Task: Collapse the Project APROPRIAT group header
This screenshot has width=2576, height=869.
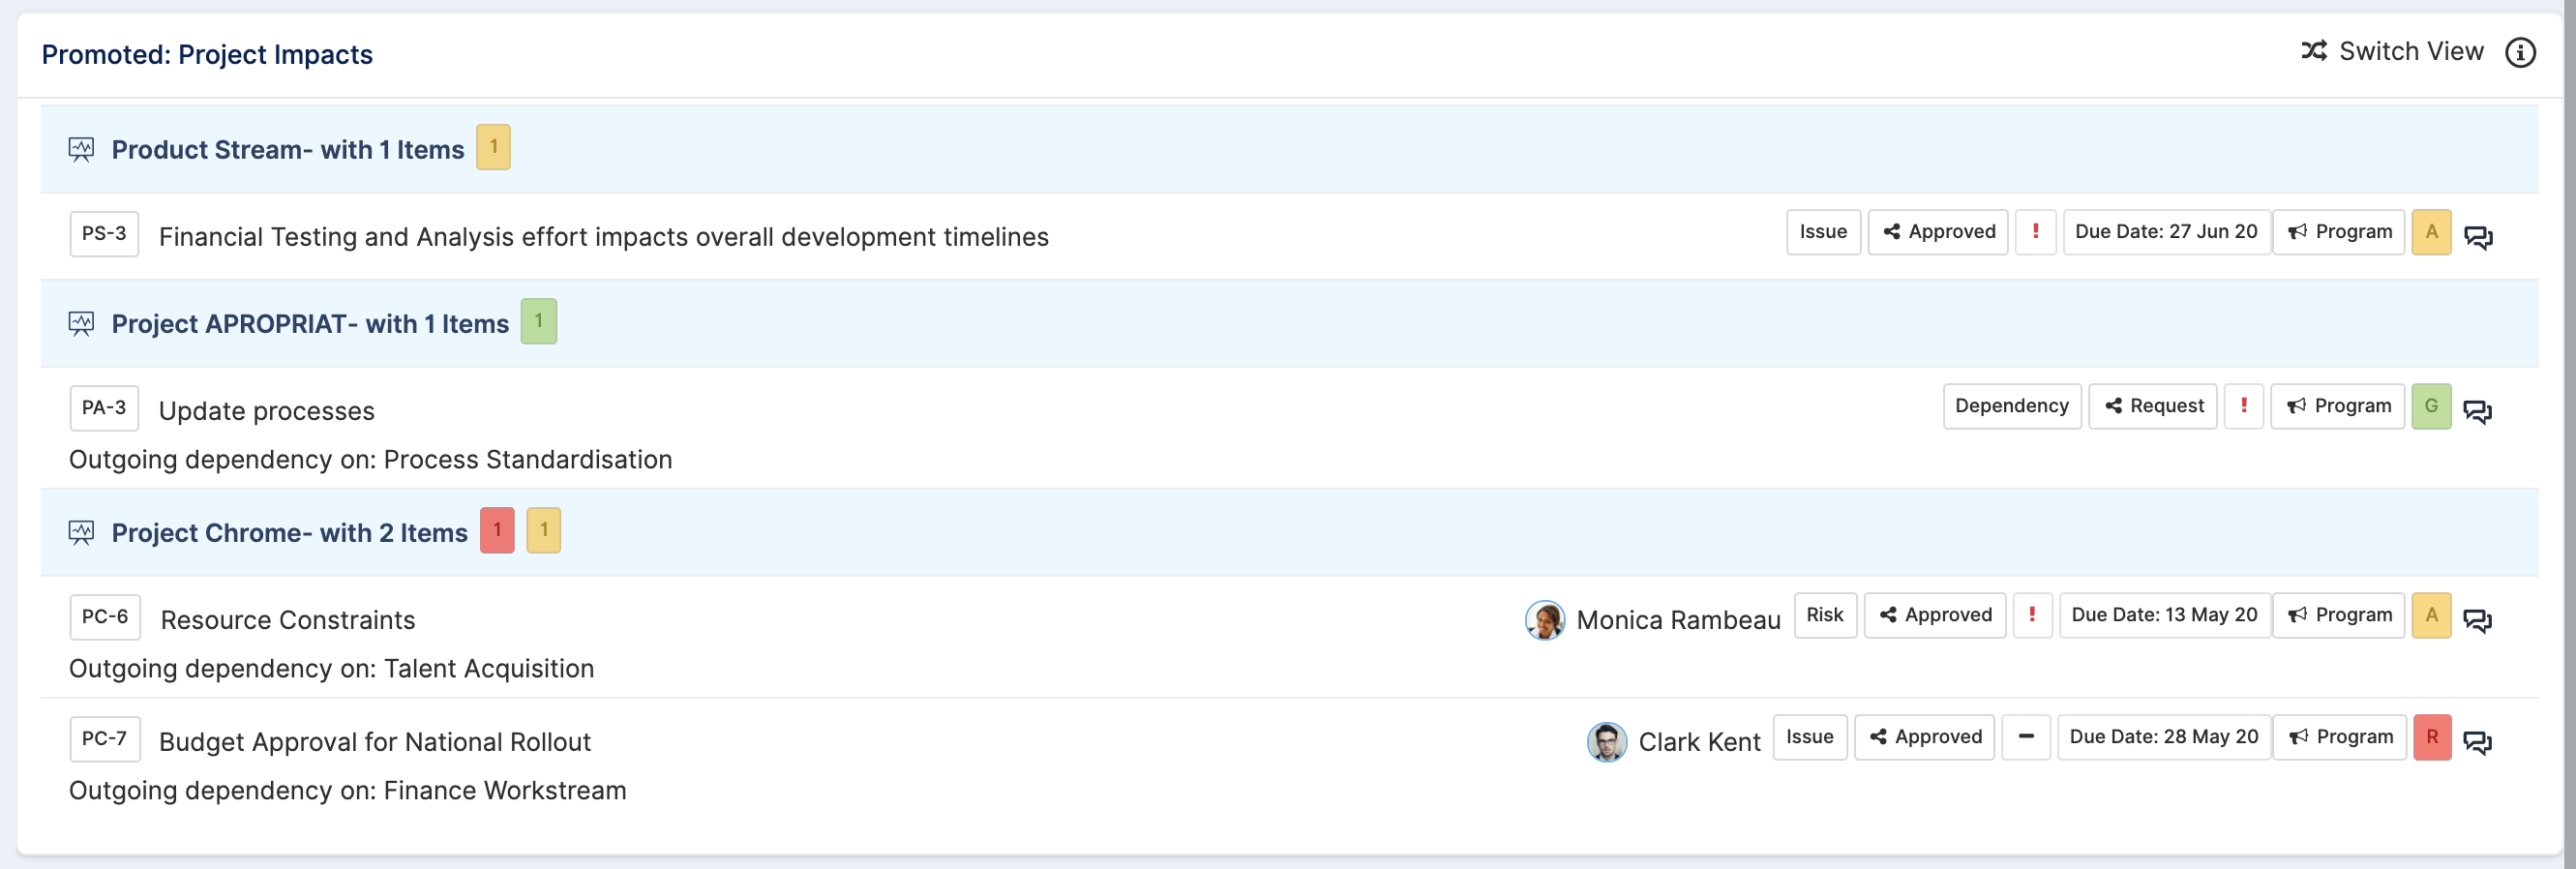Action: pos(310,324)
